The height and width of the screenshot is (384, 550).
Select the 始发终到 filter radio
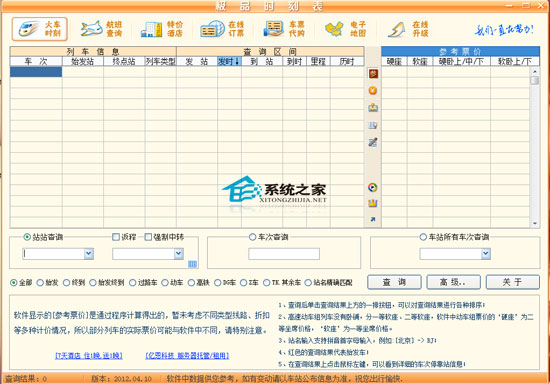coord(93,282)
